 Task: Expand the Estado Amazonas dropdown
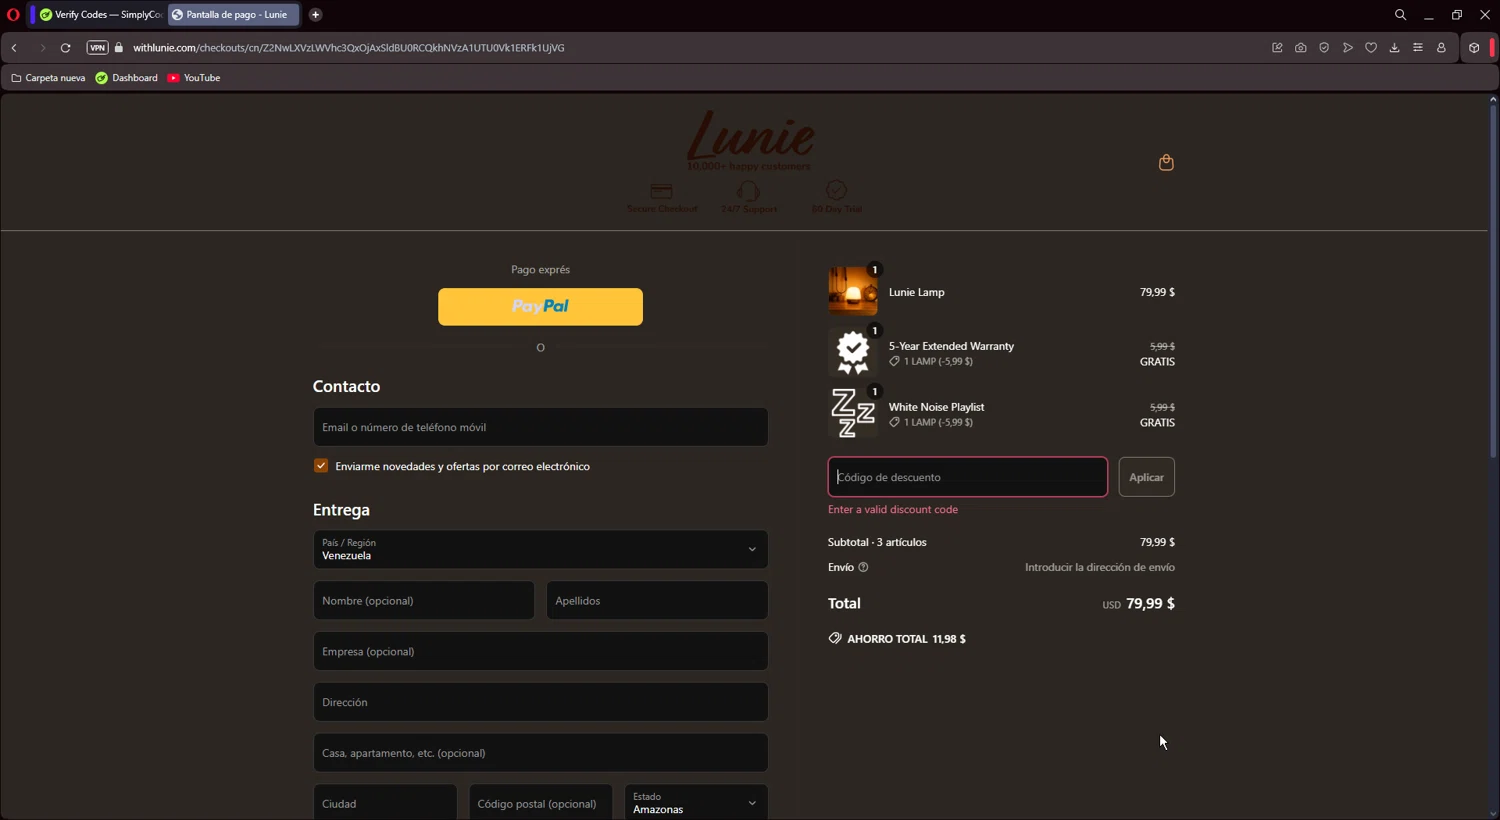tap(696, 803)
